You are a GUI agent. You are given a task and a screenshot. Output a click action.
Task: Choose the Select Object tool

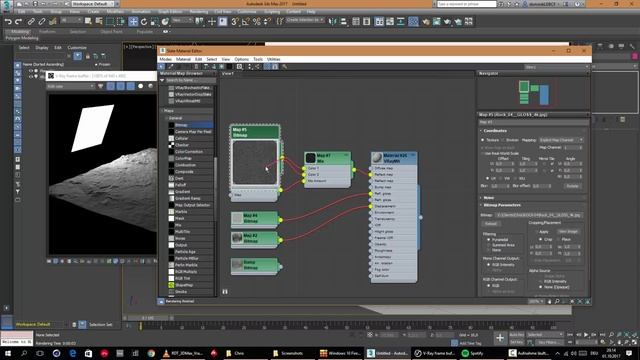[x=88, y=21]
